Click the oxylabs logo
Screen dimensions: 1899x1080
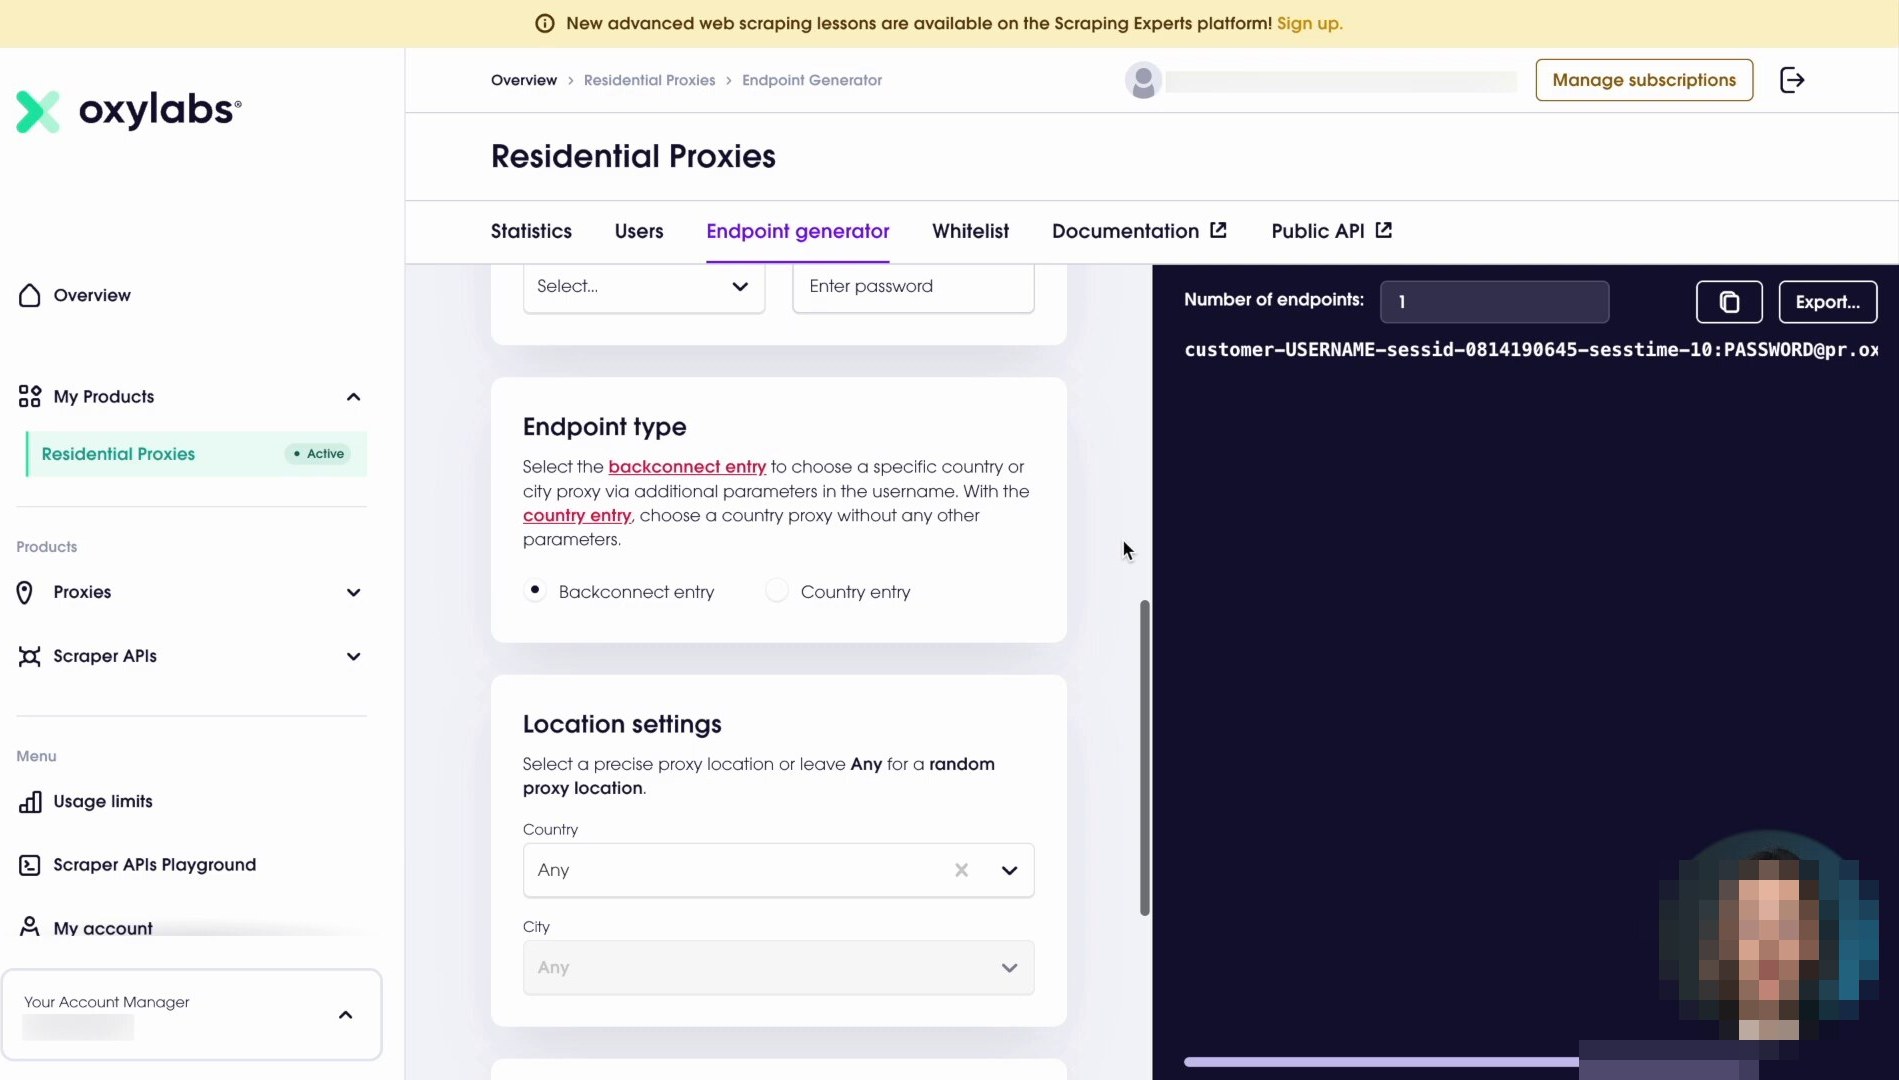click(x=128, y=110)
